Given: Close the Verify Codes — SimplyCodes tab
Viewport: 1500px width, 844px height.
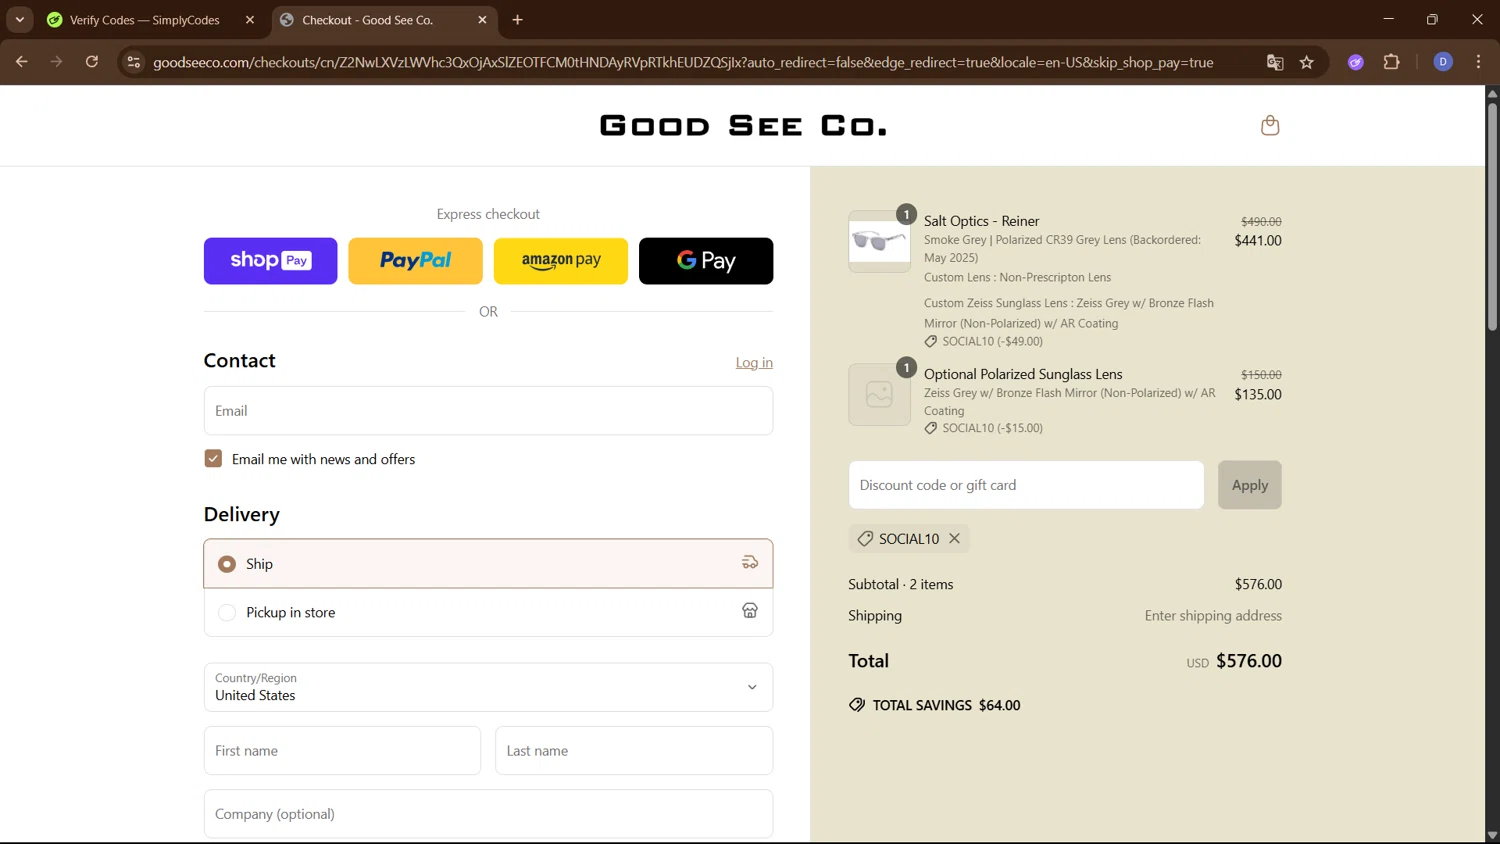Looking at the screenshot, I should pos(250,20).
